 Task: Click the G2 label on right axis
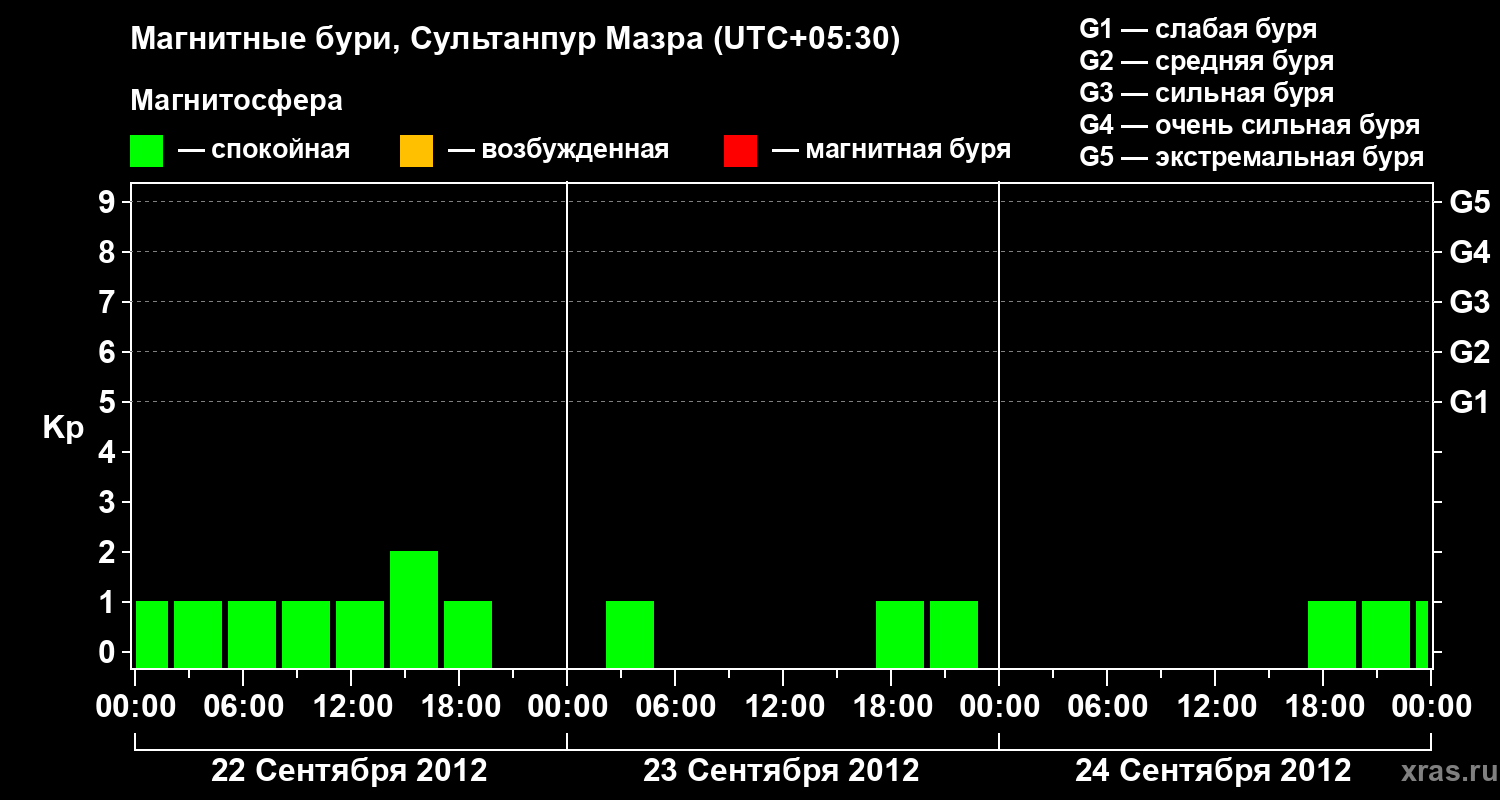(x=1470, y=353)
